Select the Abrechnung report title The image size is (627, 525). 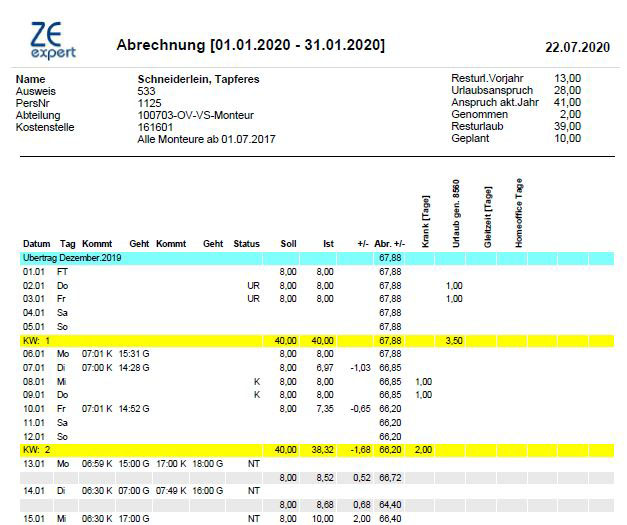coord(250,46)
